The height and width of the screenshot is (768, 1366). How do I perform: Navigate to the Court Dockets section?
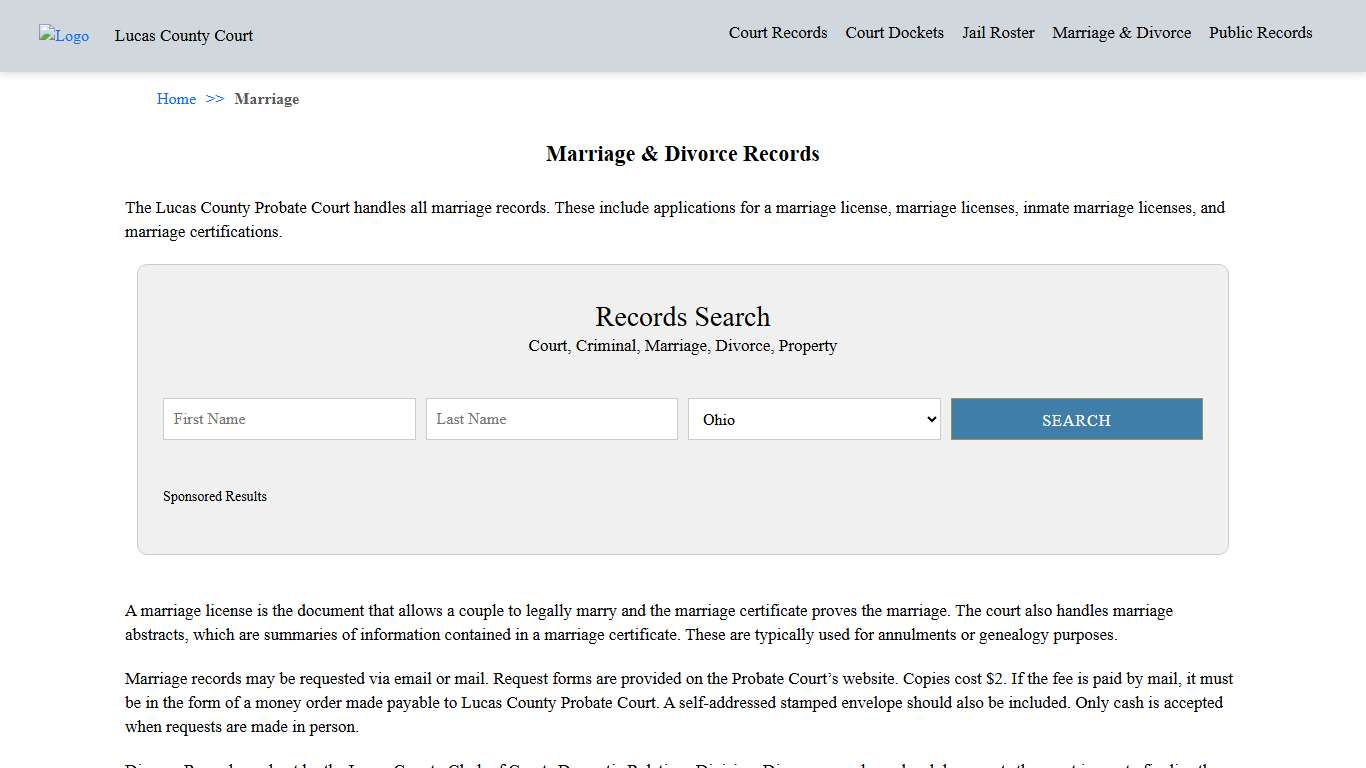(x=894, y=32)
